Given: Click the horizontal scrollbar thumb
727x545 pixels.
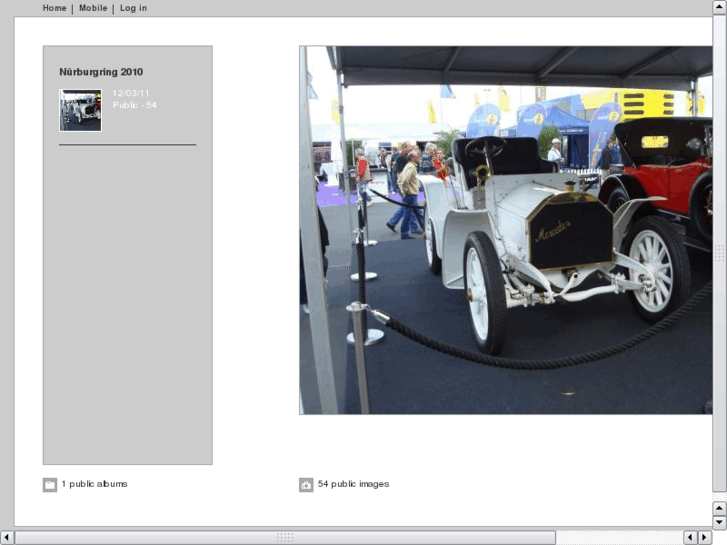Looking at the screenshot, I should click(x=285, y=538).
